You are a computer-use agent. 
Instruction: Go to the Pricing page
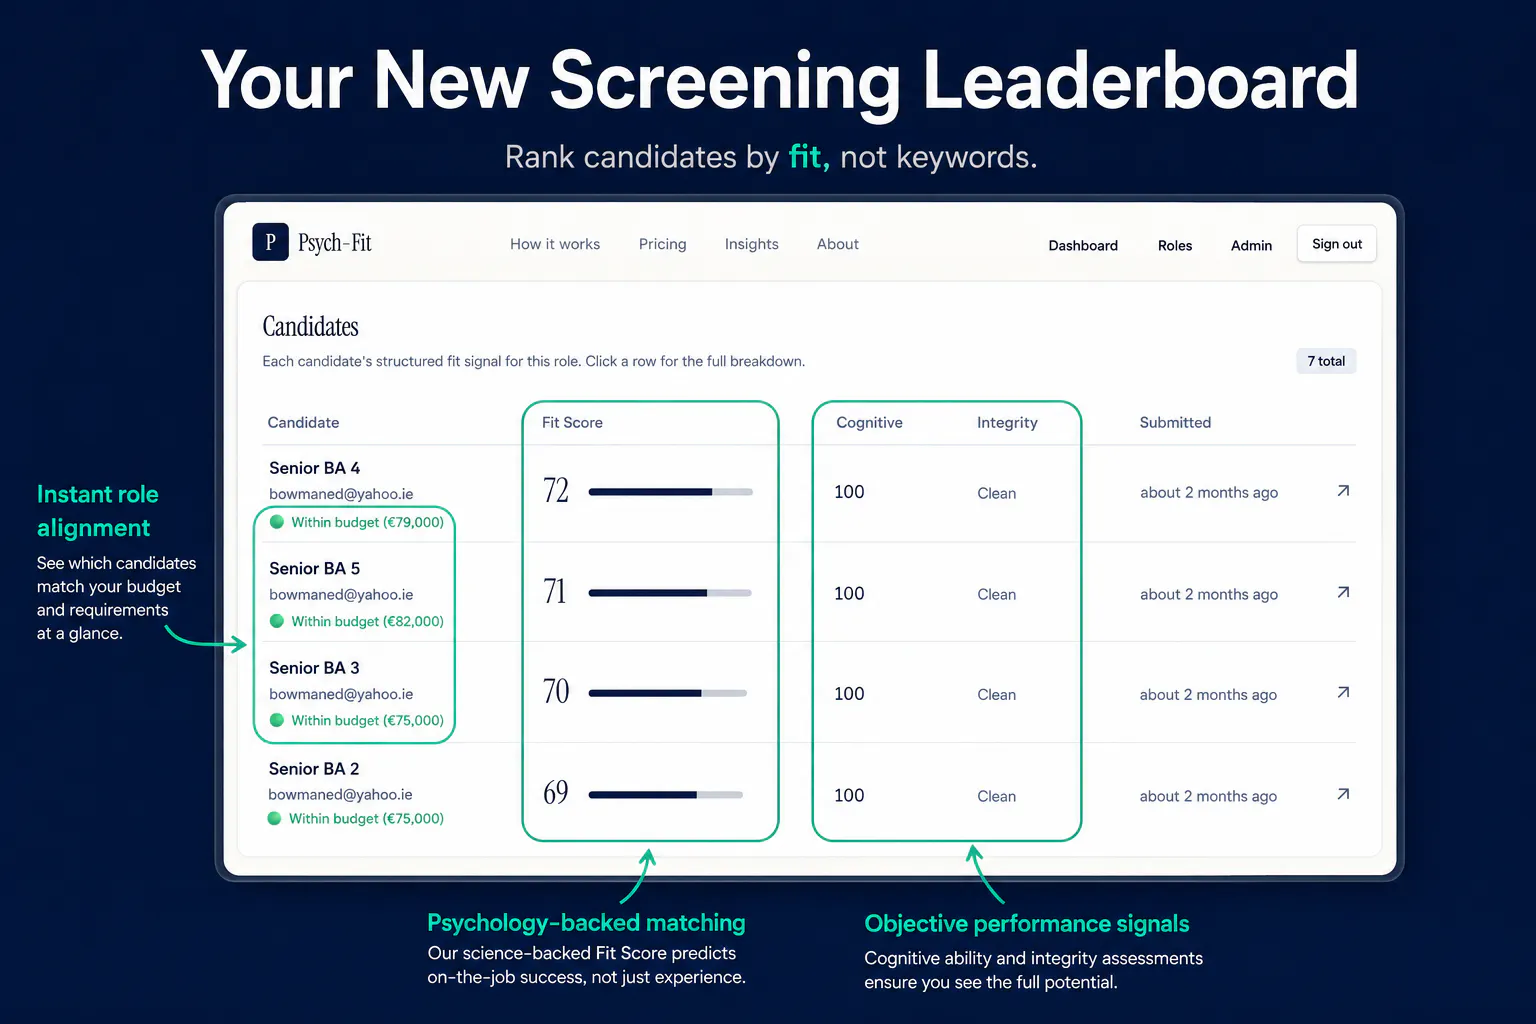(663, 244)
